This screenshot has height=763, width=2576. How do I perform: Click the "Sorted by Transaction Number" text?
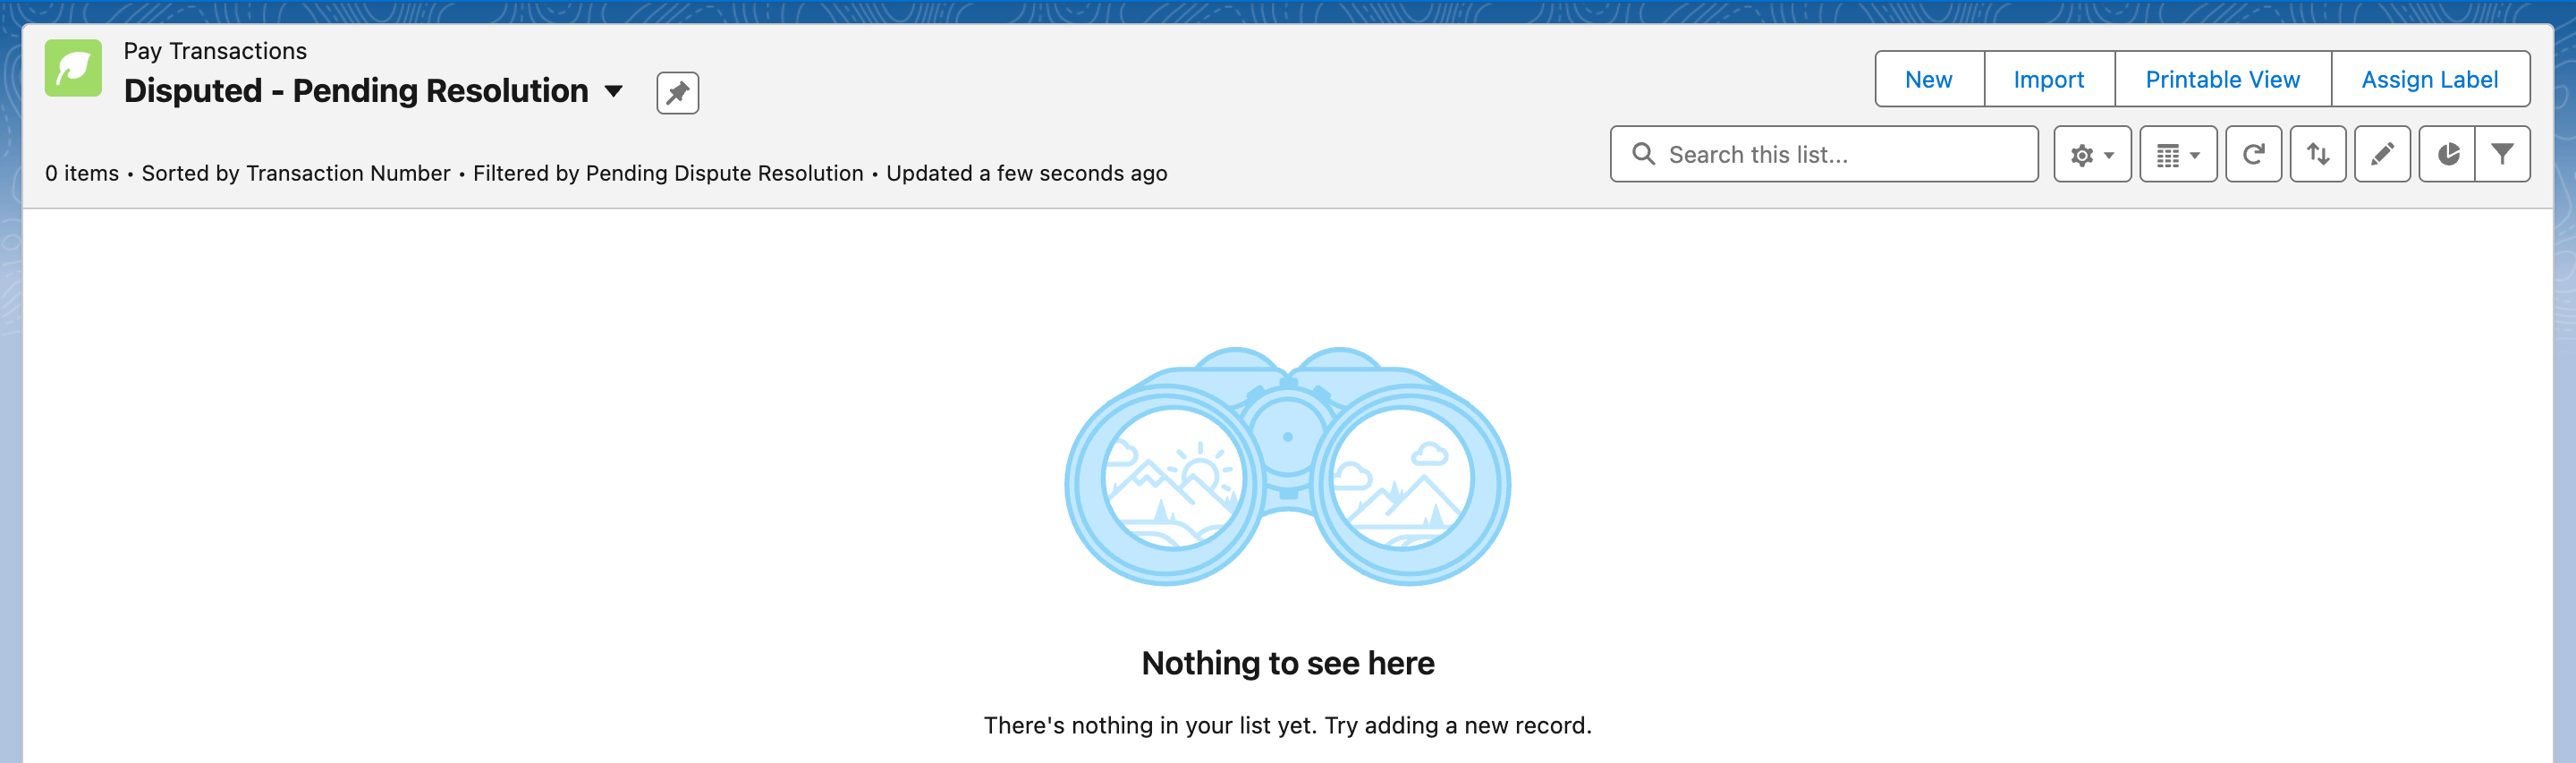click(296, 173)
